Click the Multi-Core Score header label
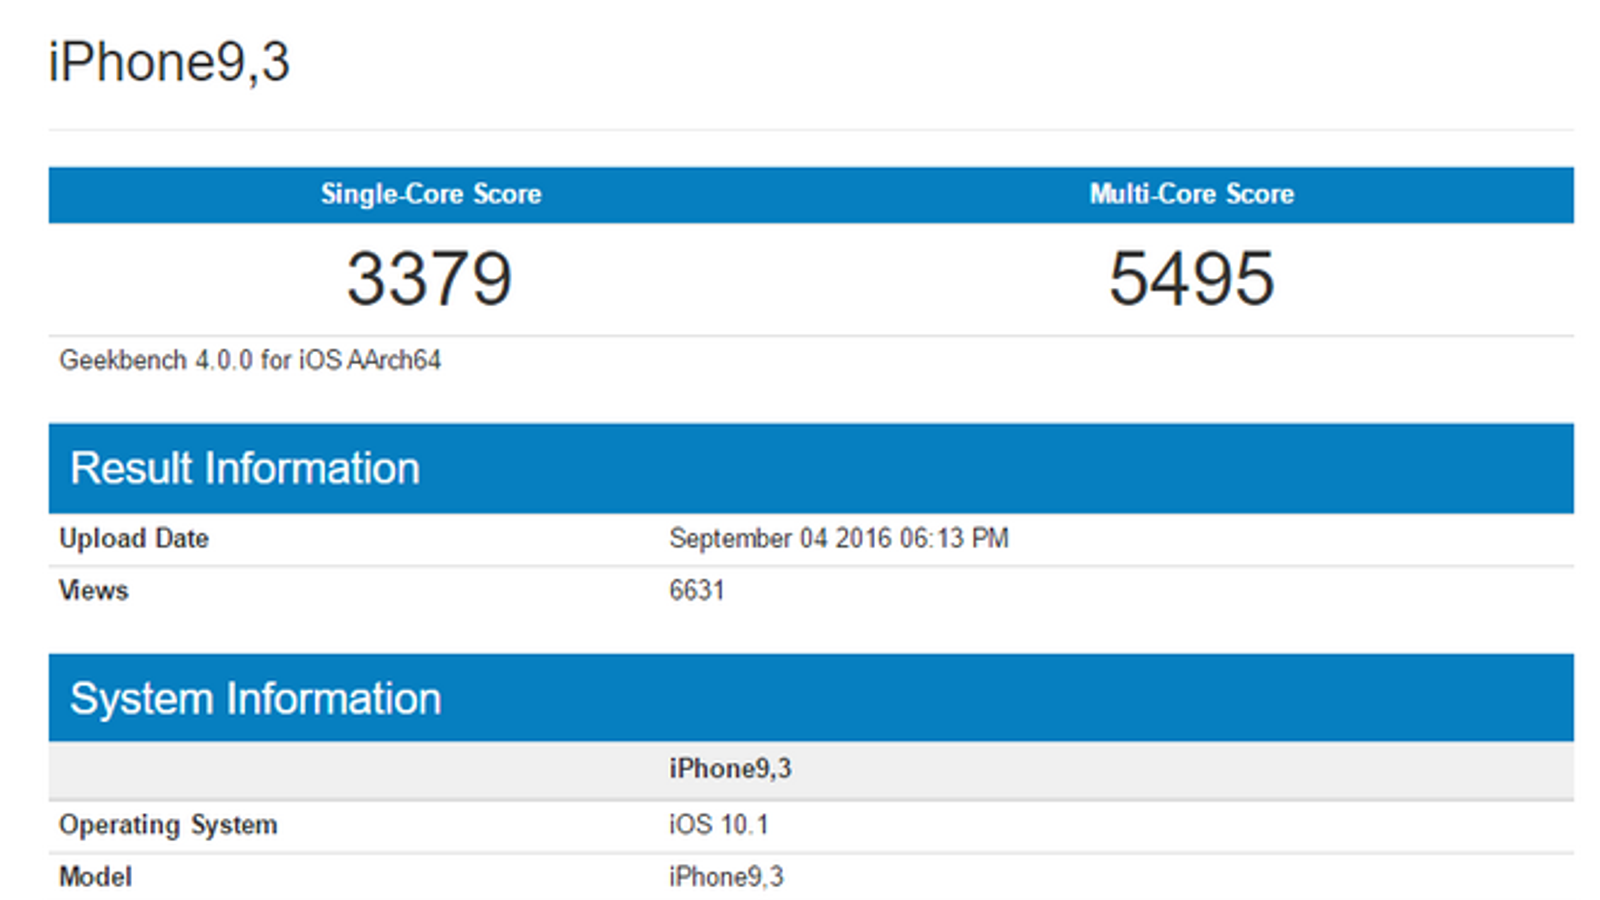1600x900 pixels. [x=1191, y=194]
